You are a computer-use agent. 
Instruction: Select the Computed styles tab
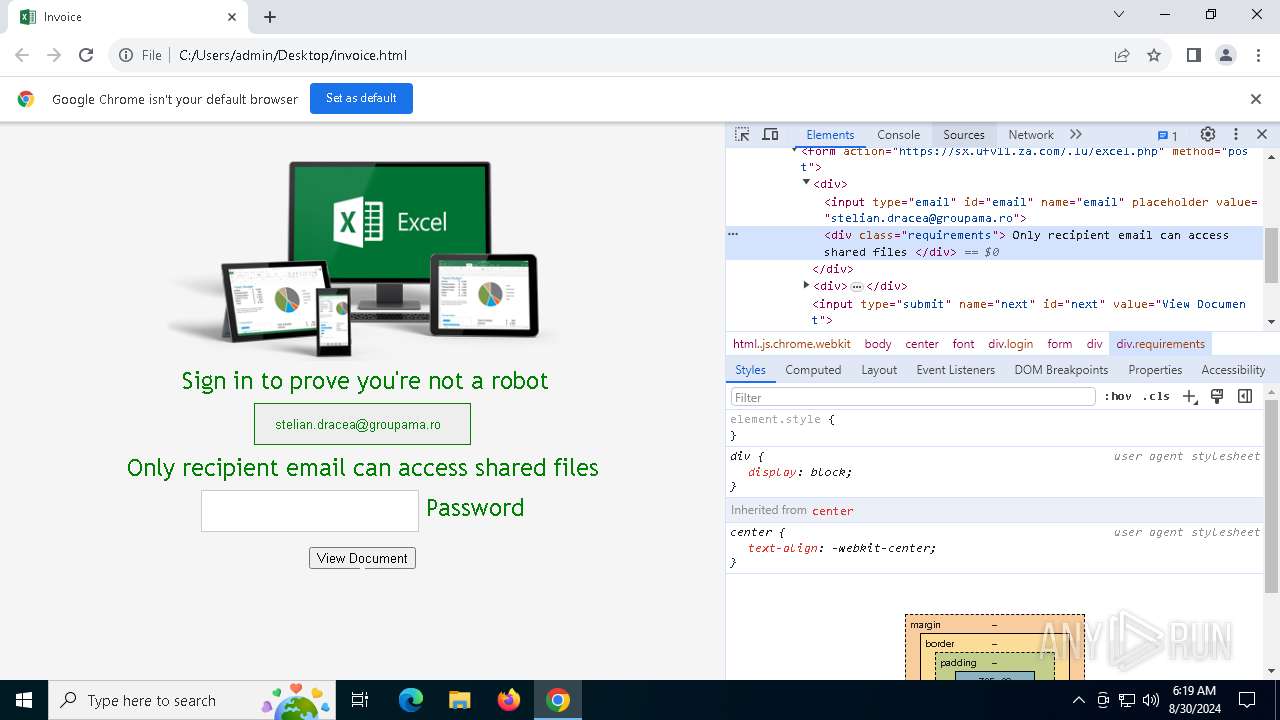click(813, 370)
